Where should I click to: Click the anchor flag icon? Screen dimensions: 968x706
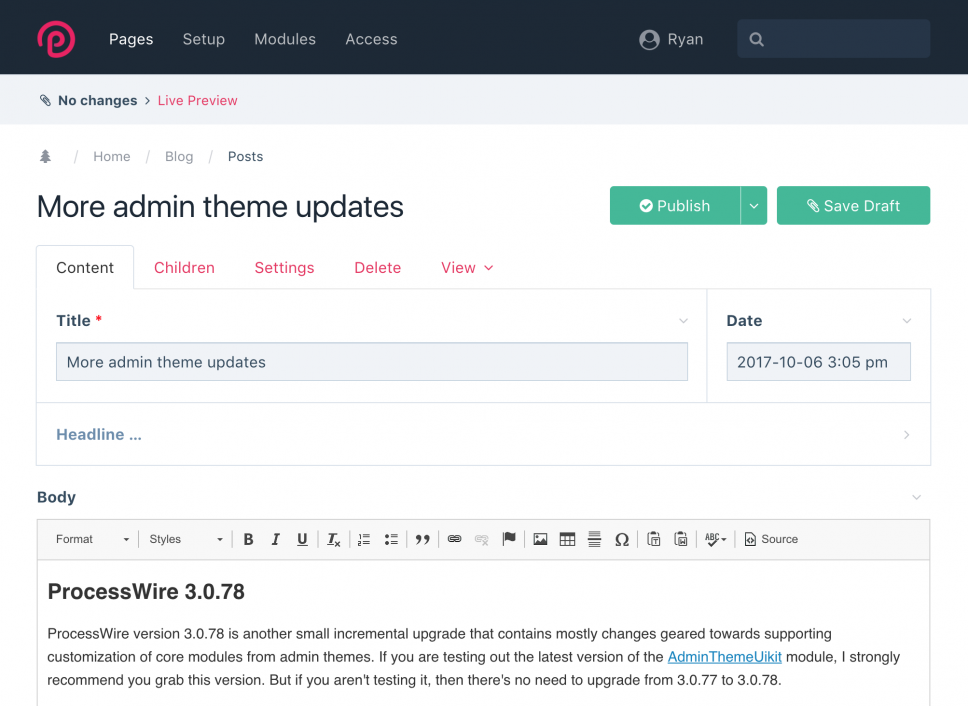tap(509, 539)
